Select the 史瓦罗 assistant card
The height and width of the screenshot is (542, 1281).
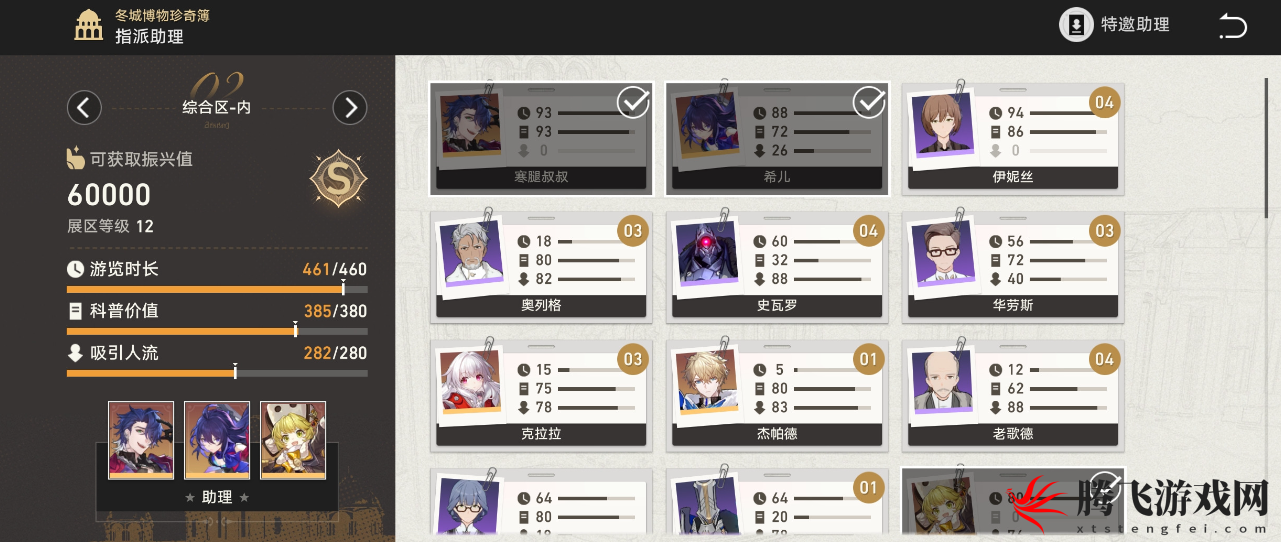coord(777,265)
